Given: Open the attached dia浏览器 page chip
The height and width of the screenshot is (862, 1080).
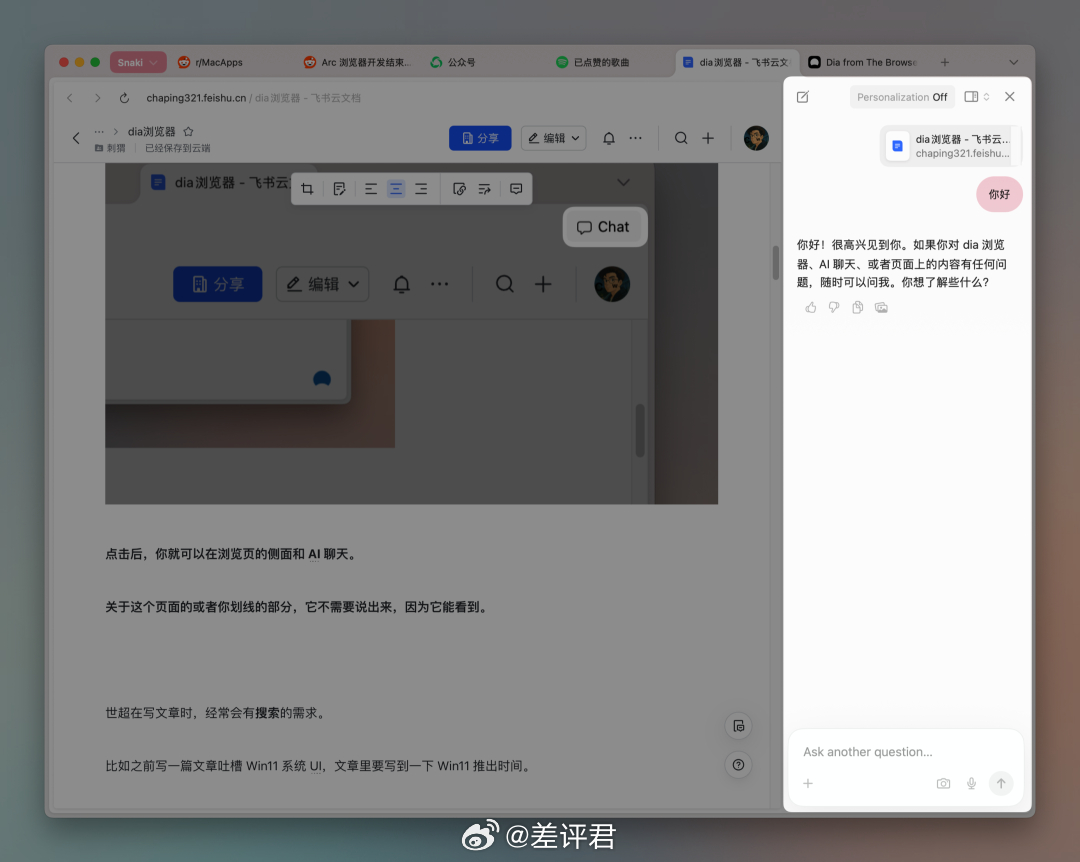Looking at the screenshot, I should [951, 146].
